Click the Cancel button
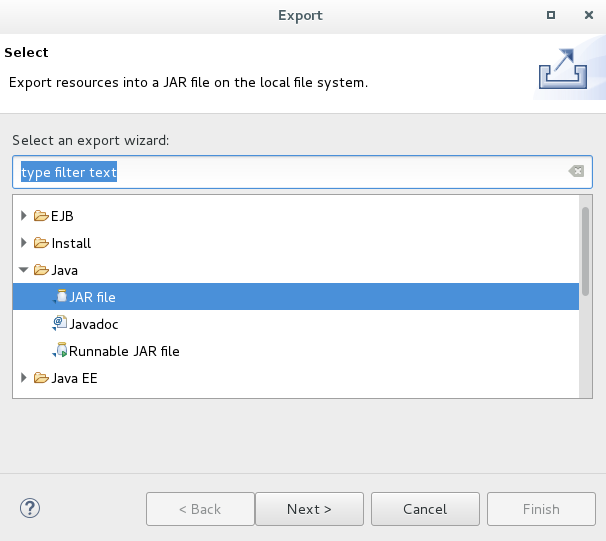 [425, 509]
